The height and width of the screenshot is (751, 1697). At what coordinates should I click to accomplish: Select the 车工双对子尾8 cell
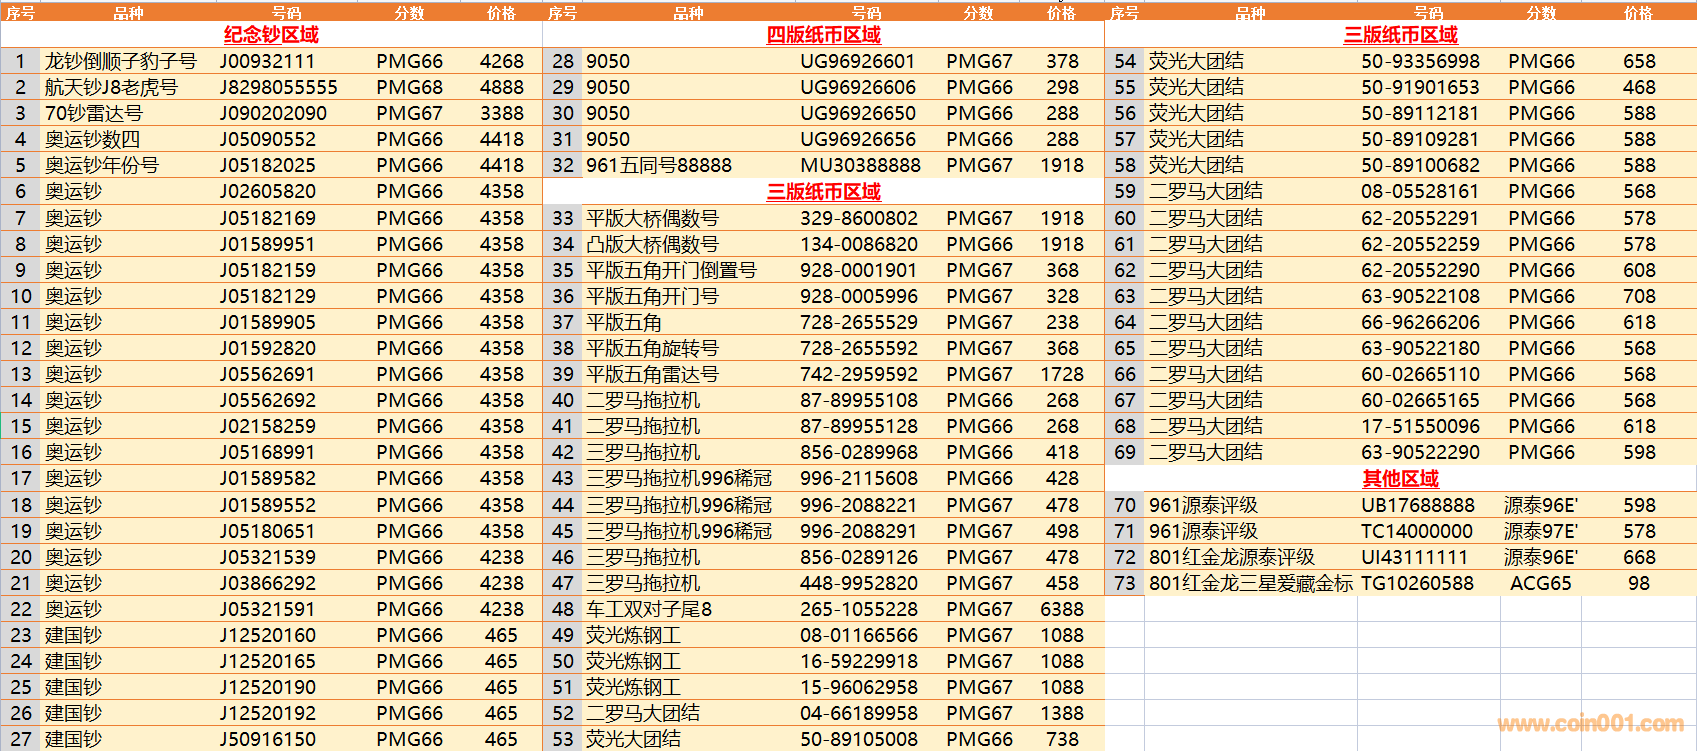pyautogui.click(x=649, y=609)
